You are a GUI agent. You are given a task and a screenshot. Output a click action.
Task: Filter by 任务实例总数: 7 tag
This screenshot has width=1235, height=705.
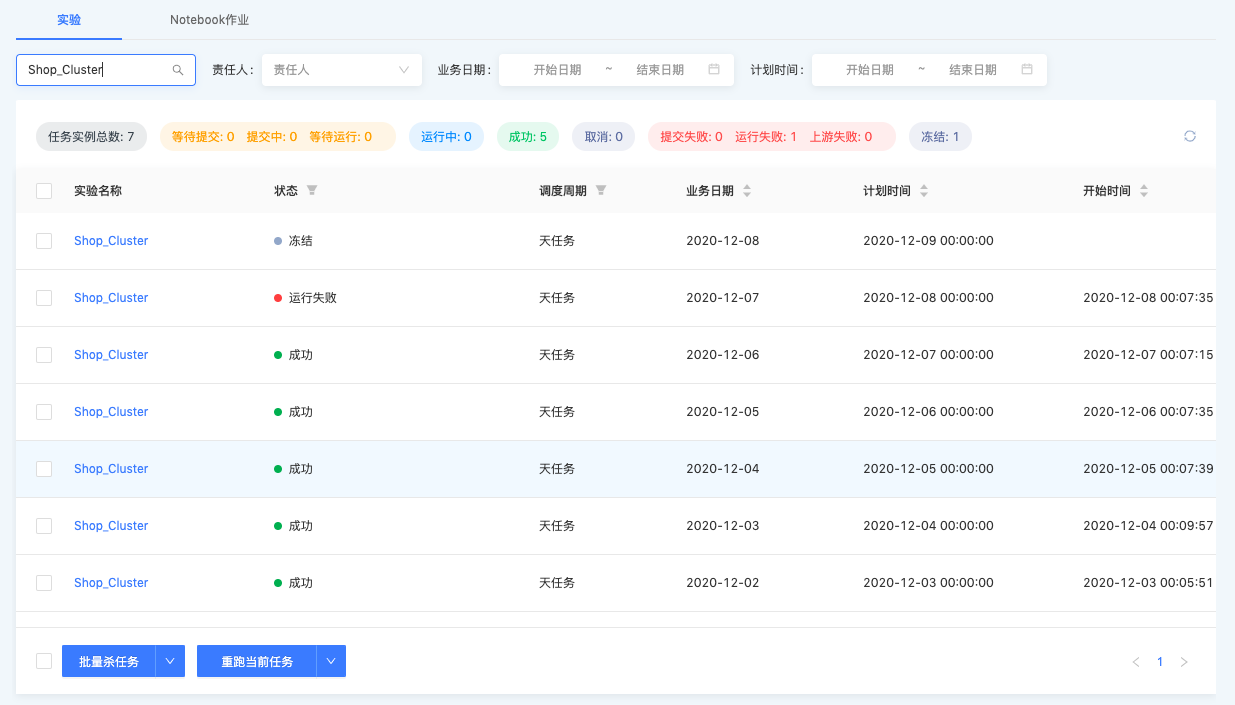pos(91,136)
